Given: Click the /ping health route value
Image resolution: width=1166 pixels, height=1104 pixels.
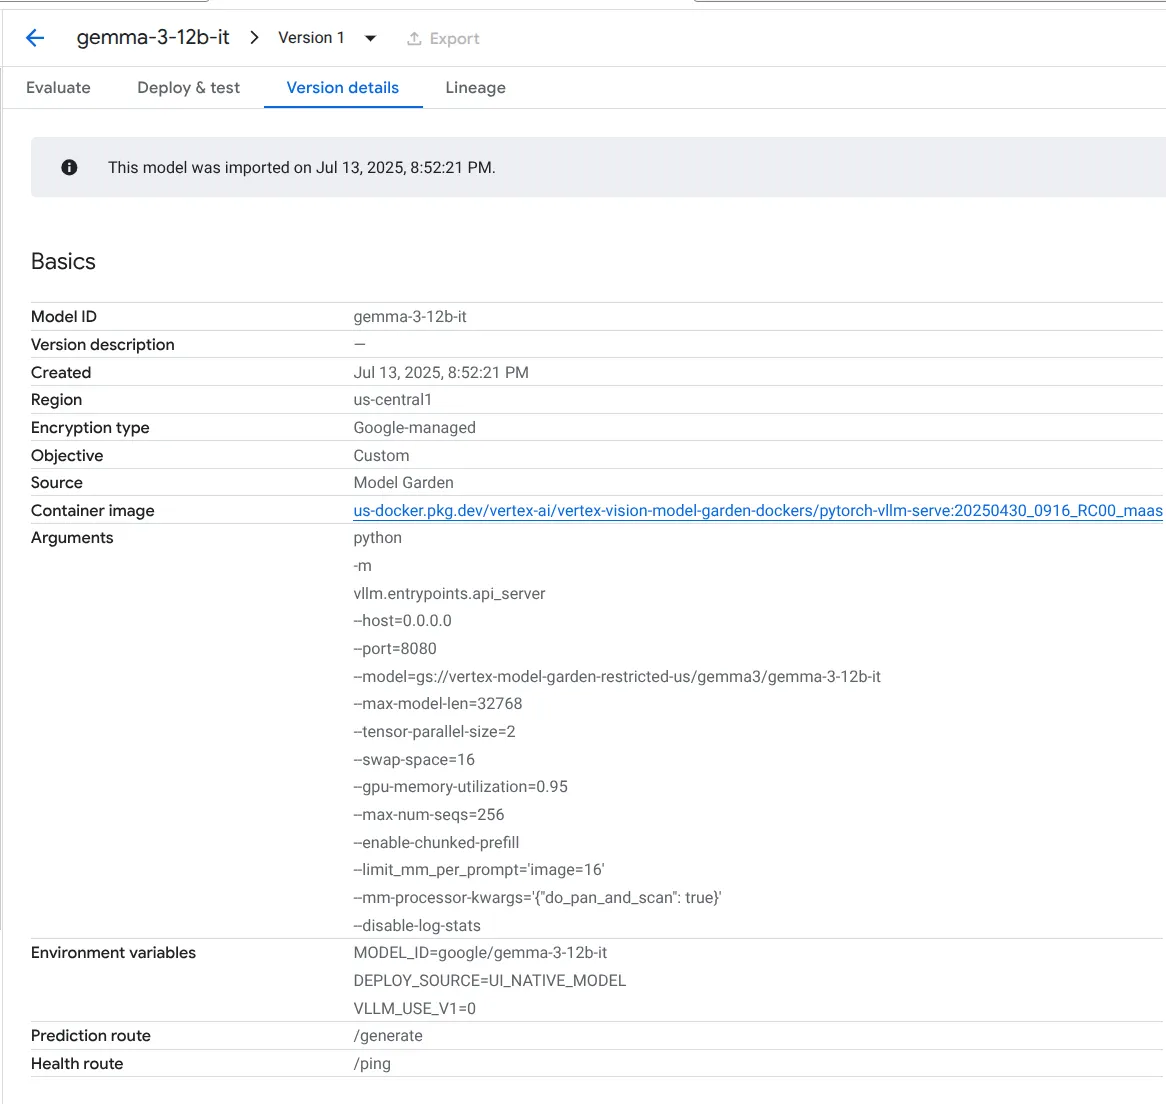Looking at the screenshot, I should (x=372, y=1064).
